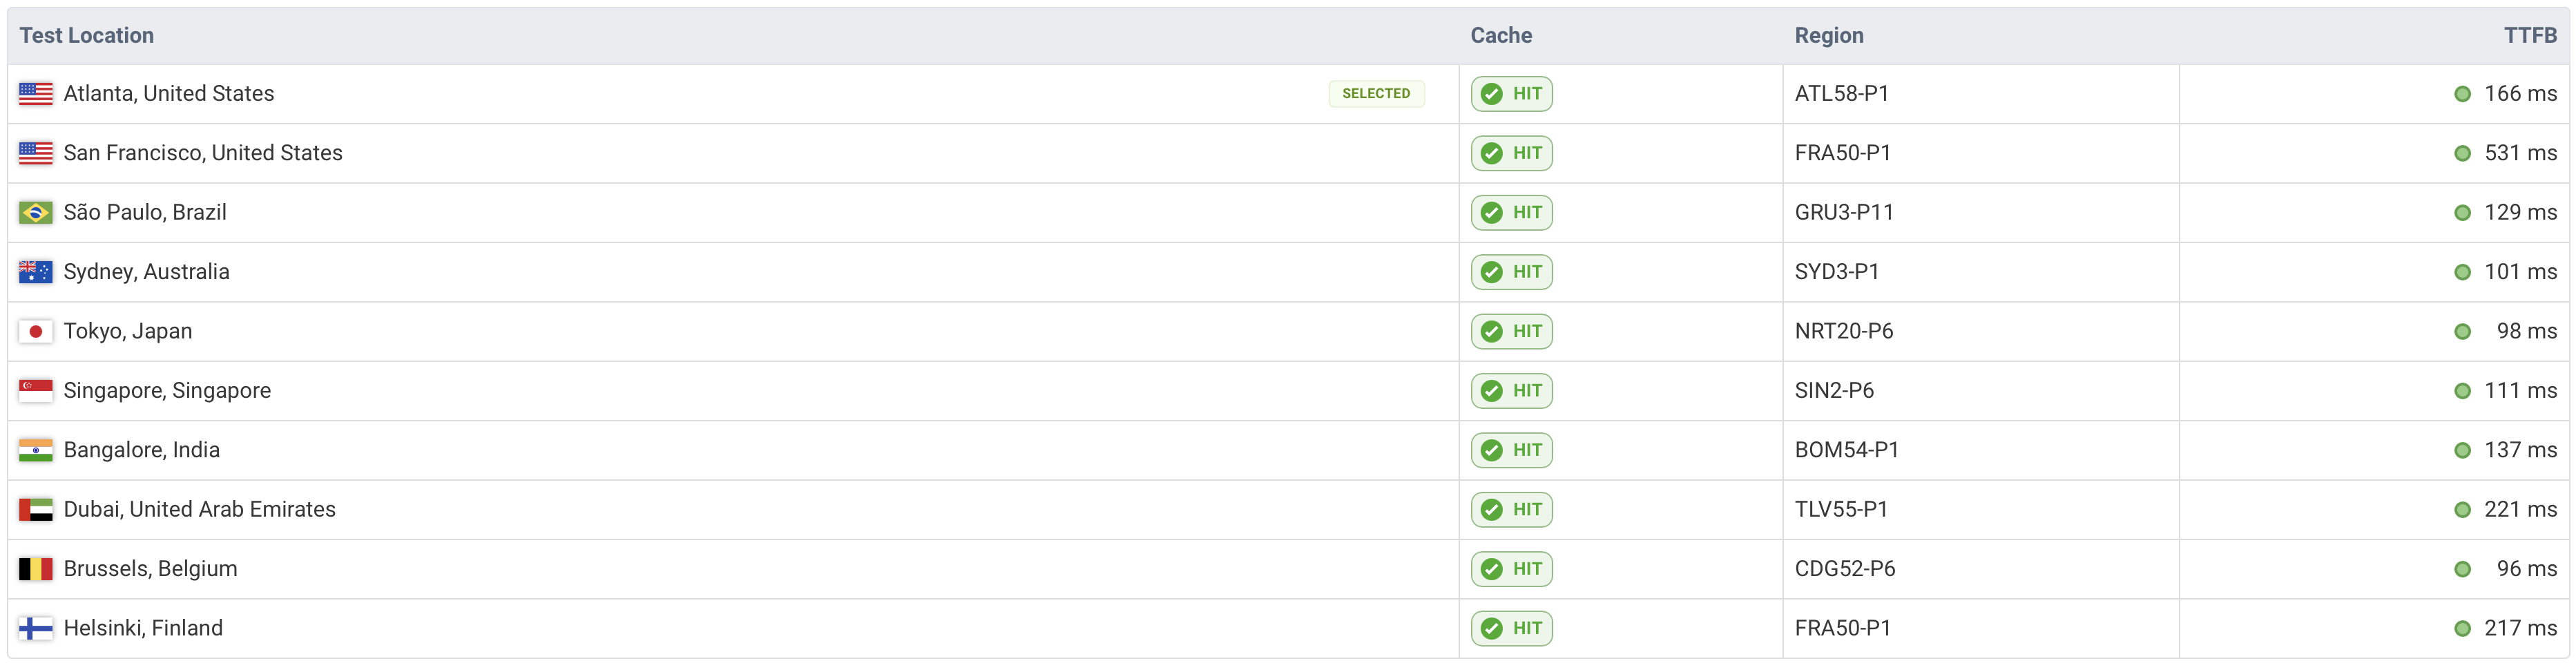Sort by the Test Location column header
The height and width of the screenshot is (670, 2576).
(x=87, y=36)
